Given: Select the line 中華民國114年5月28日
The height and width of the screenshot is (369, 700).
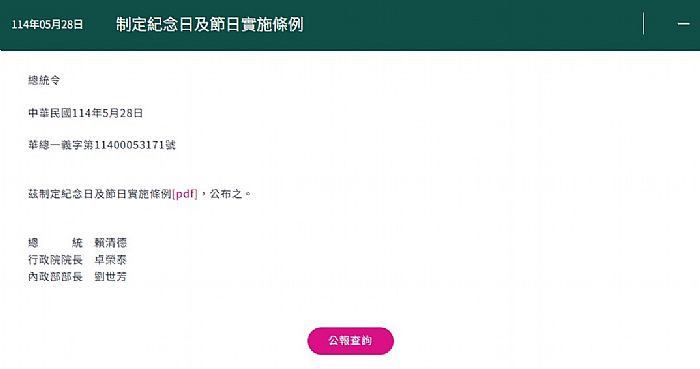Looking at the screenshot, I should click(x=85, y=113).
